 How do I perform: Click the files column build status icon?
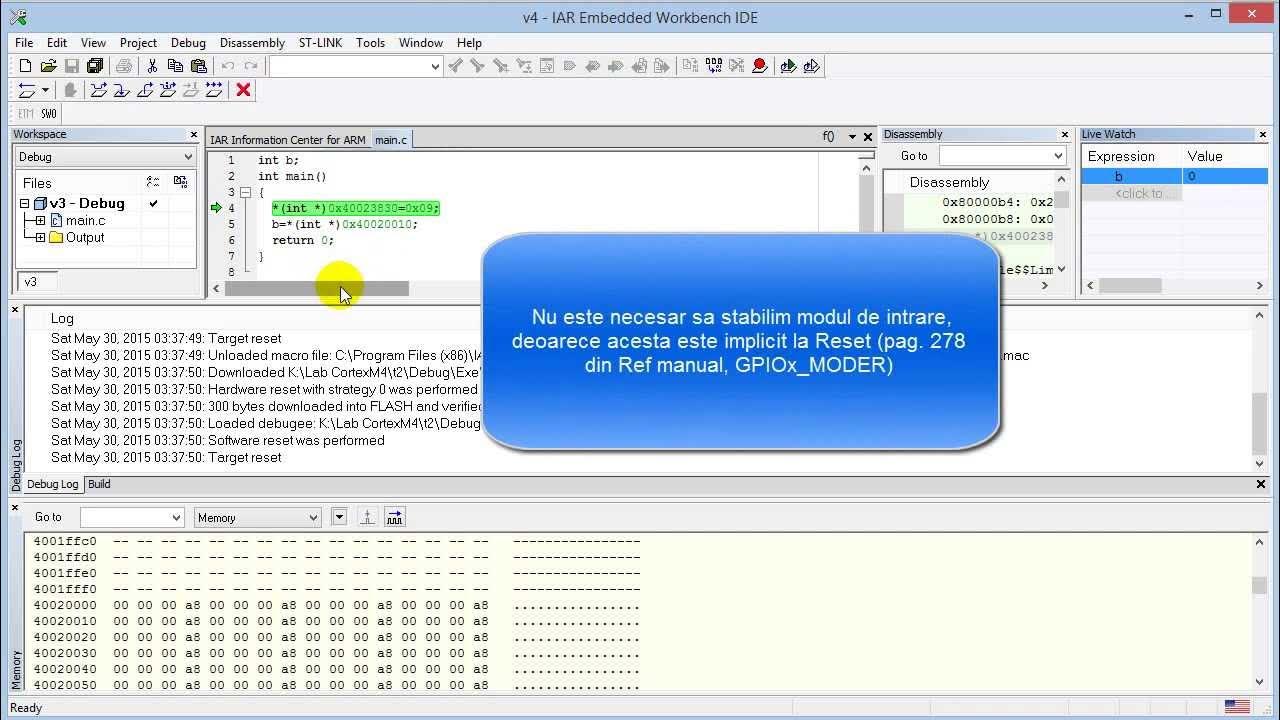[x=180, y=182]
